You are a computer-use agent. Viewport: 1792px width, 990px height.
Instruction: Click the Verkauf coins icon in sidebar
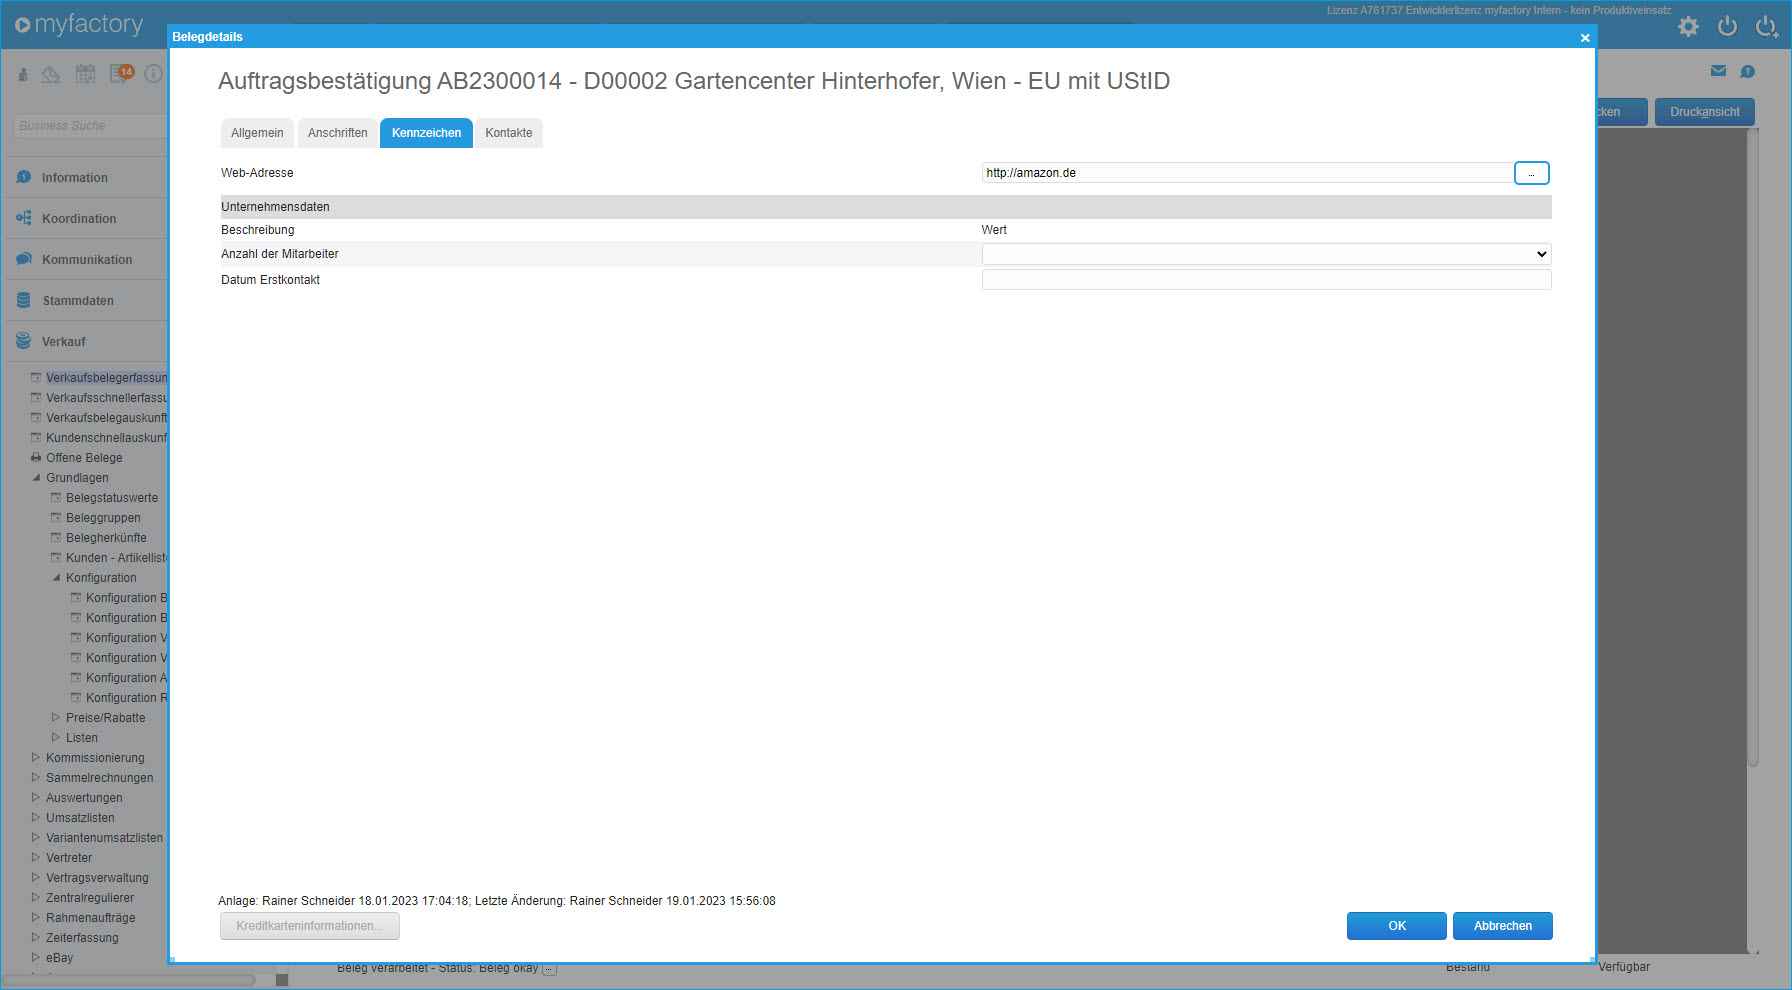pyautogui.click(x=24, y=341)
